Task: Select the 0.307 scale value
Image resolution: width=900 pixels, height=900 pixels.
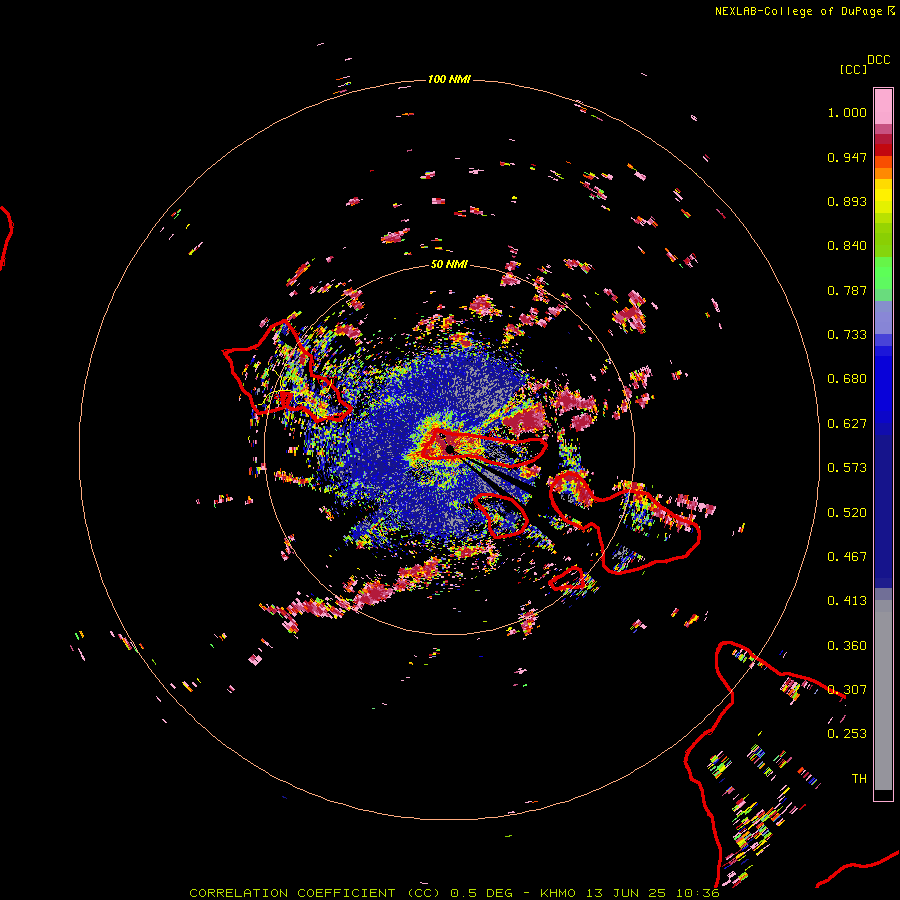Action: (847, 690)
